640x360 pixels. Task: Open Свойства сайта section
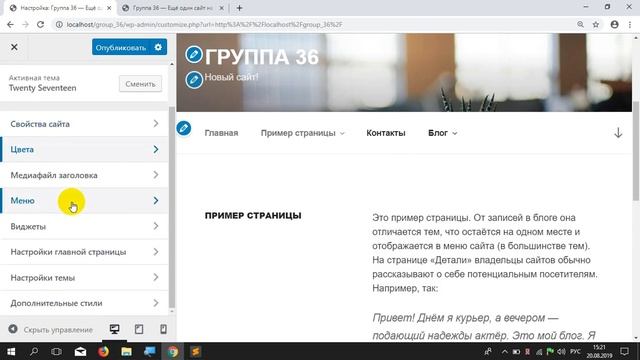point(84,124)
